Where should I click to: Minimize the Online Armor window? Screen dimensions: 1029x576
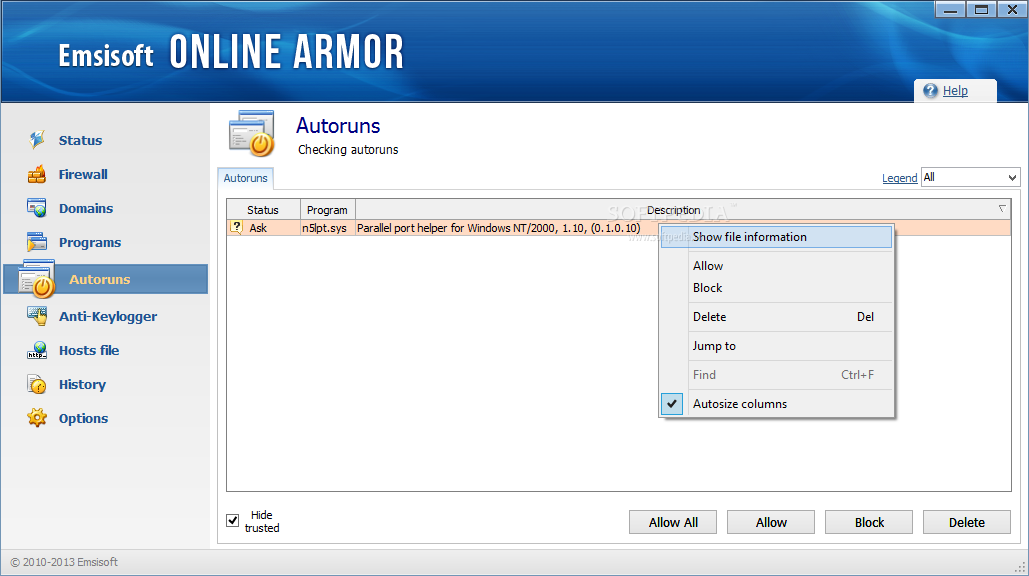point(950,9)
